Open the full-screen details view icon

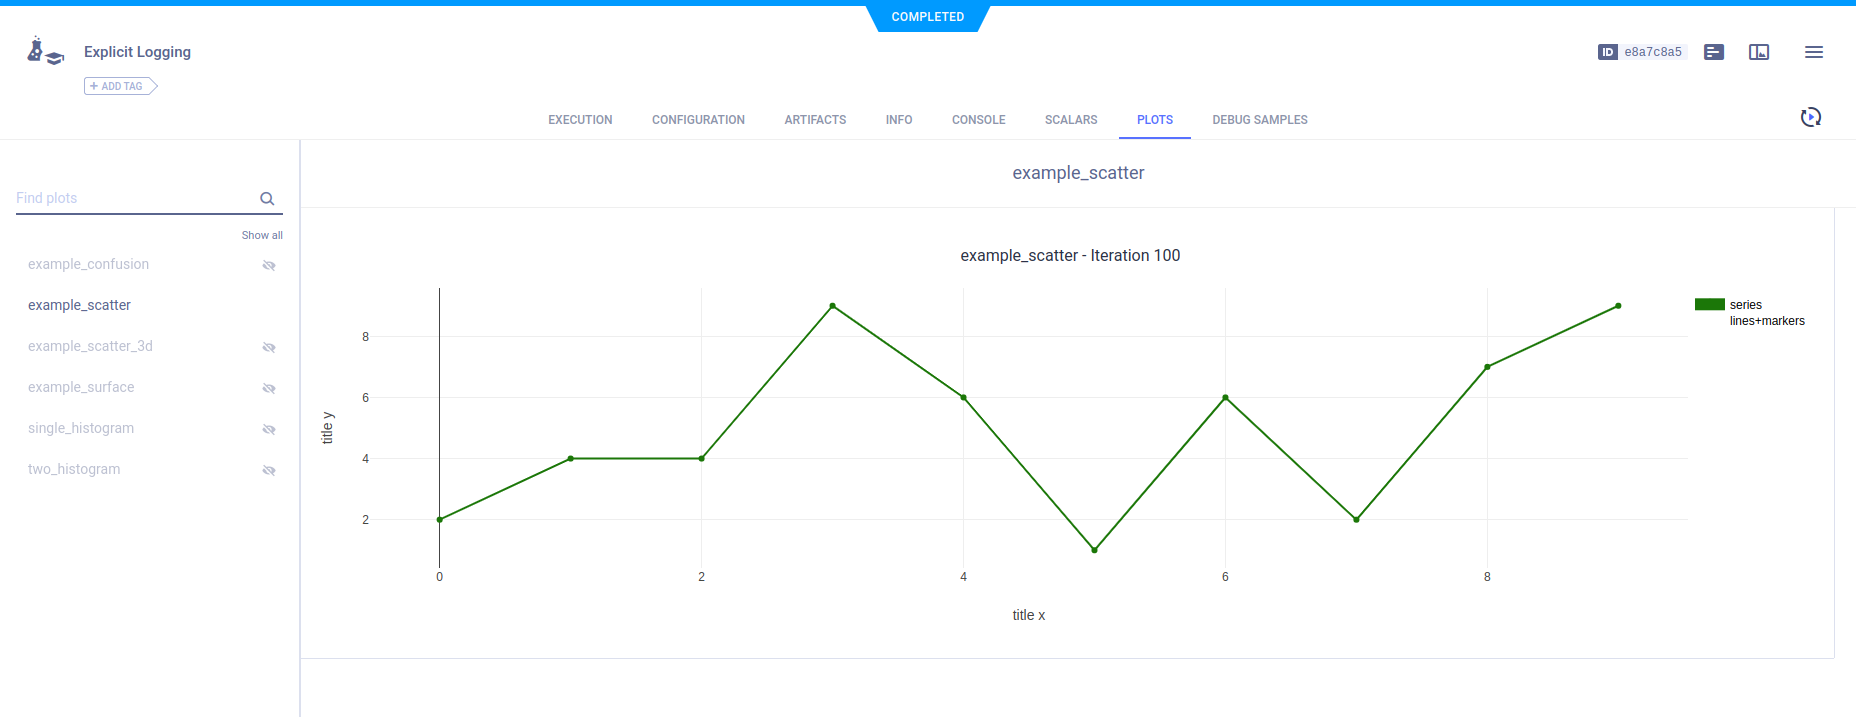[x=1759, y=52]
